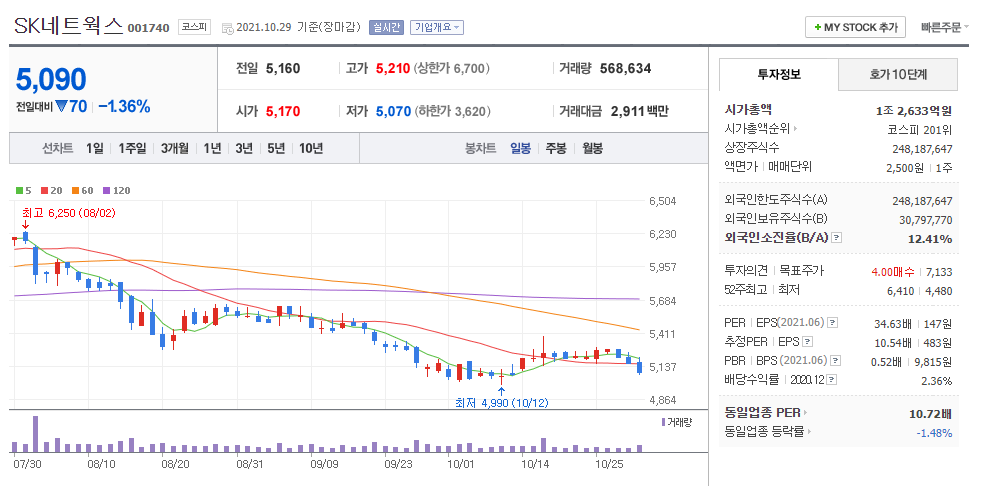Click the purple 120-day moving average legend swatch

coord(106,190)
